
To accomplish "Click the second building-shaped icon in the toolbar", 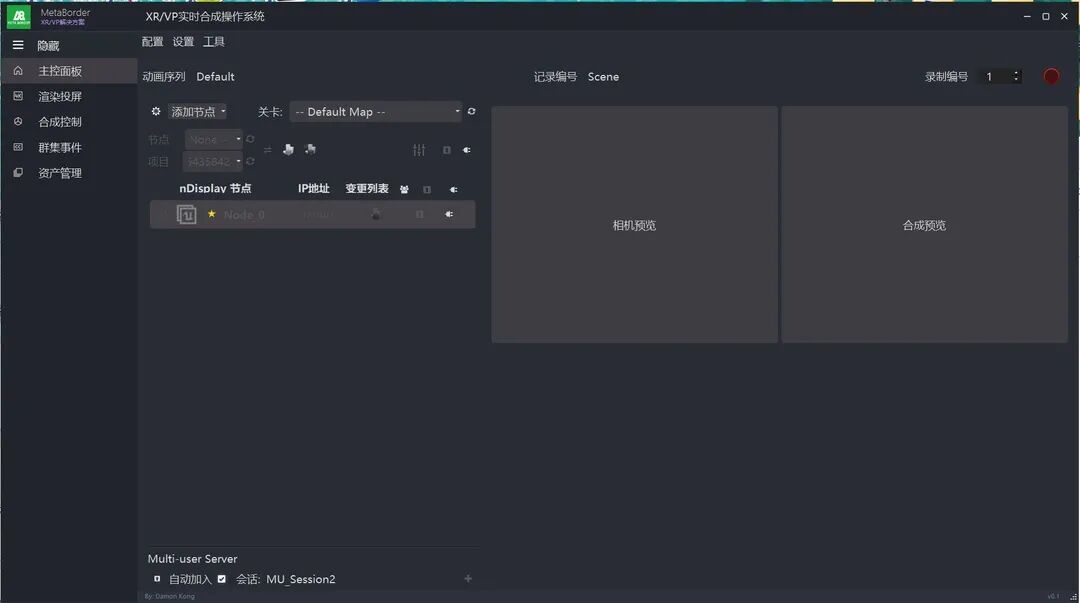I will [311, 149].
